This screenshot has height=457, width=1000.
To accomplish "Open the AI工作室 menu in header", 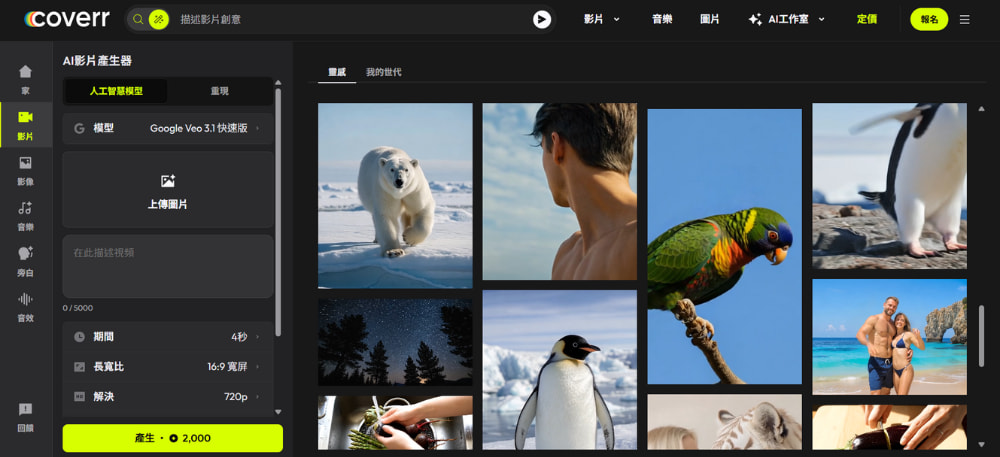I will tap(785, 19).
